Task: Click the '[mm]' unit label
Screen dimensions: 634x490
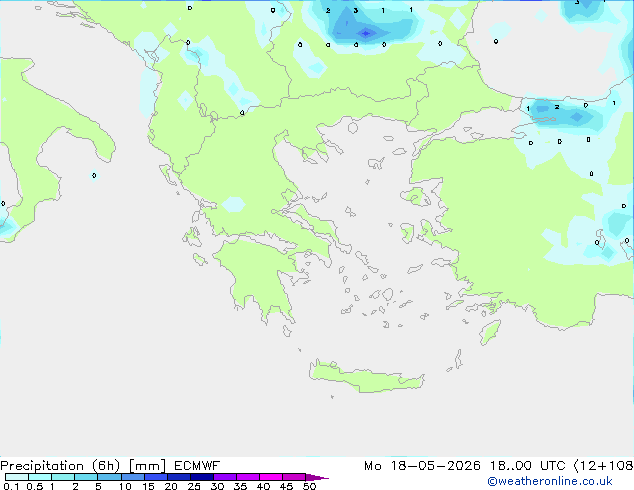Action: pos(147,466)
